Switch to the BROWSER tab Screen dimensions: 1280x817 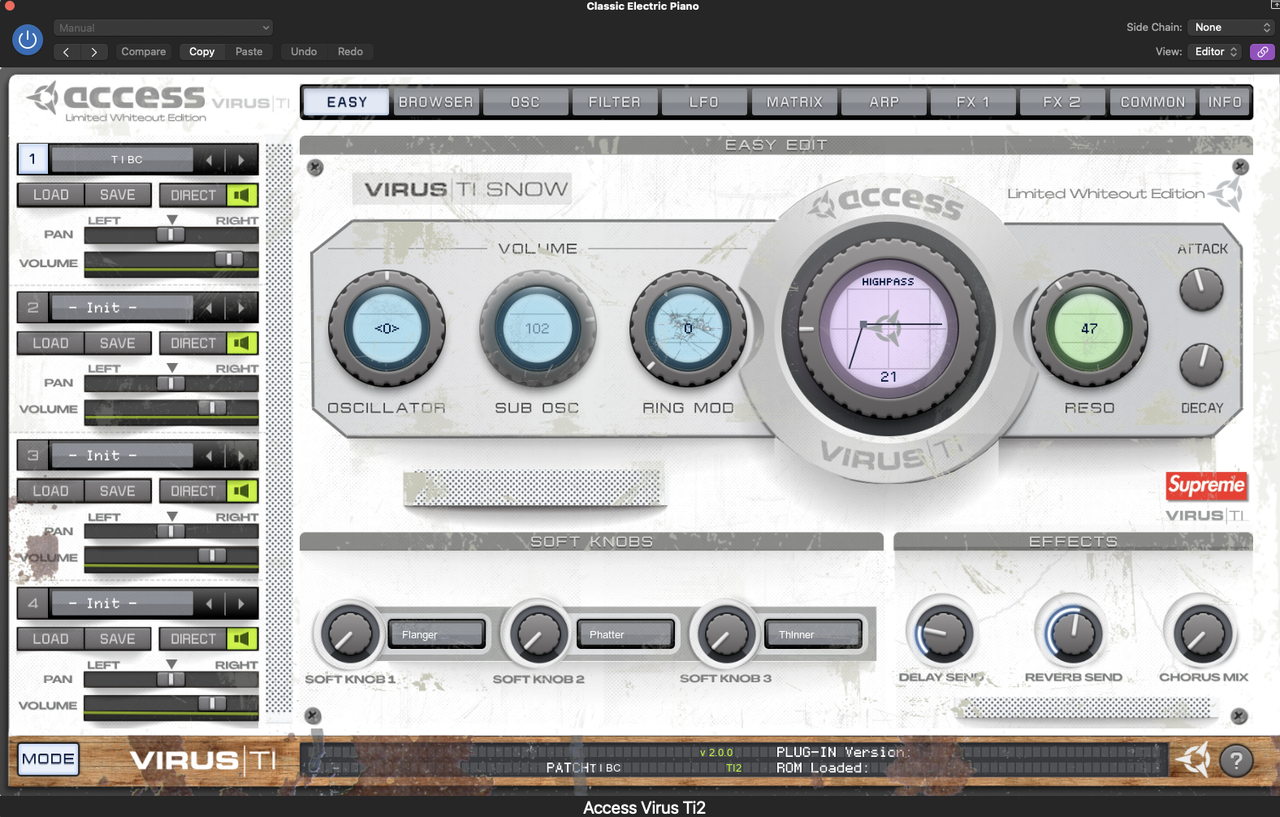click(436, 102)
